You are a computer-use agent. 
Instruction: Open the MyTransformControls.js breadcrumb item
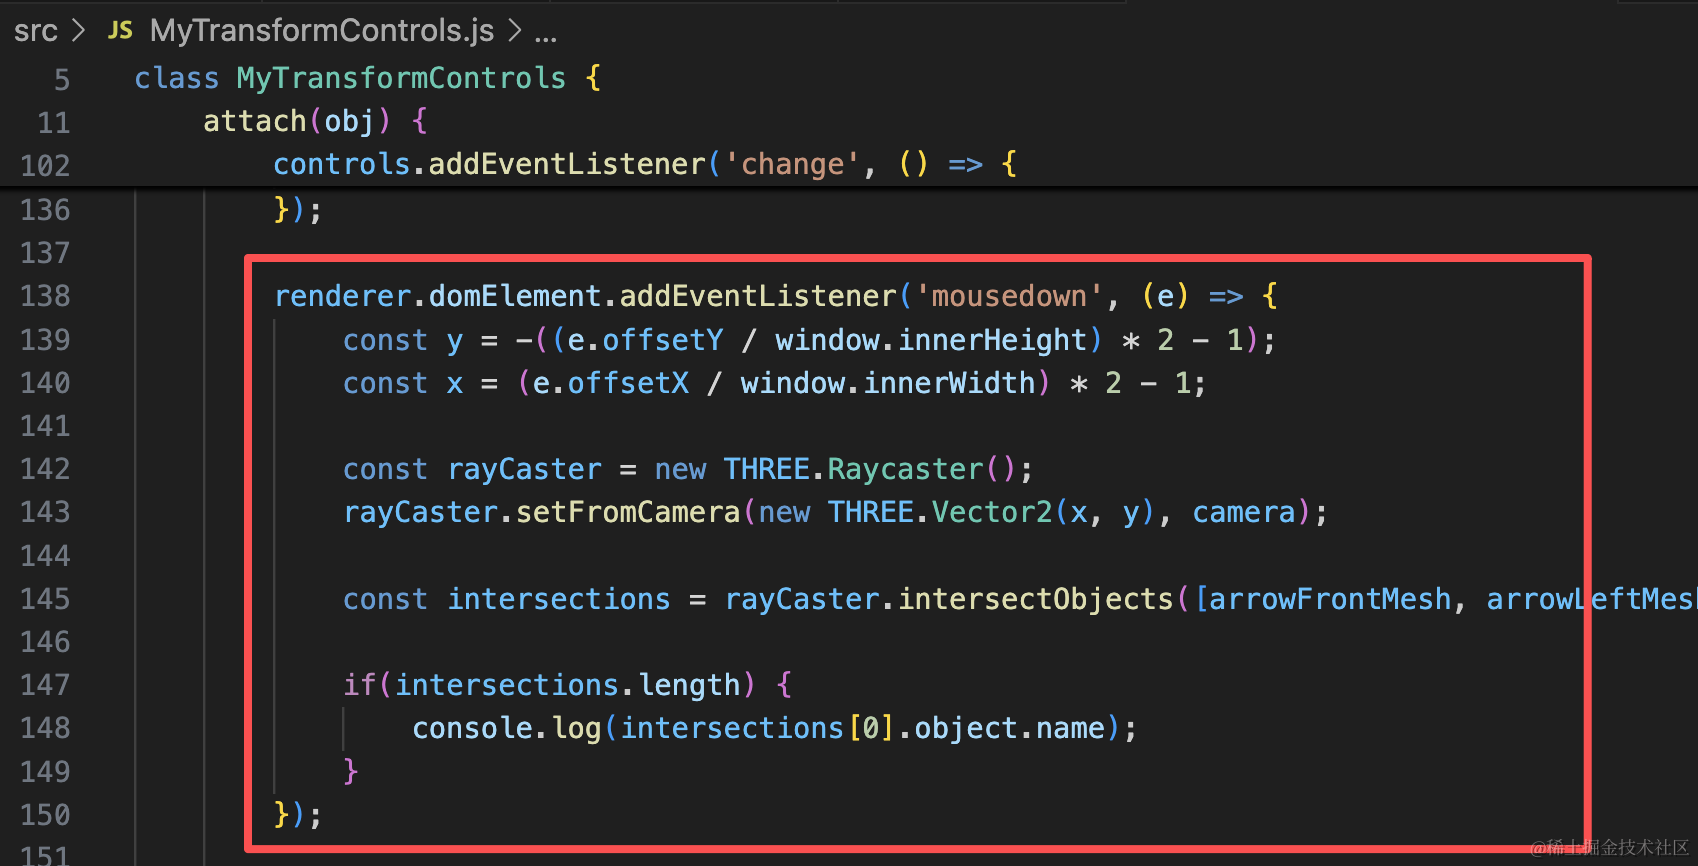[x=322, y=31]
